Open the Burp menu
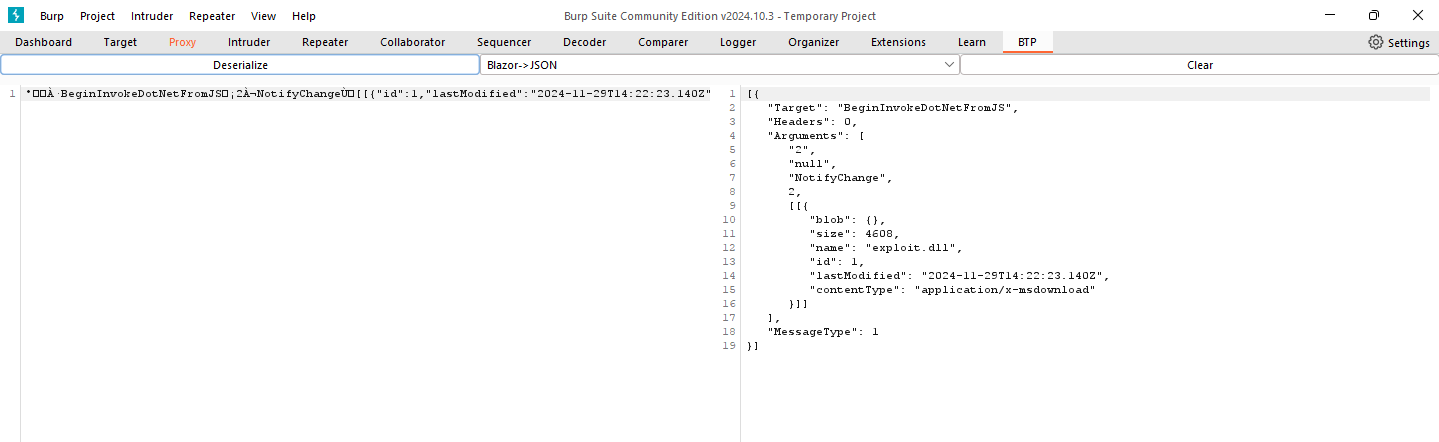 click(x=51, y=16)
